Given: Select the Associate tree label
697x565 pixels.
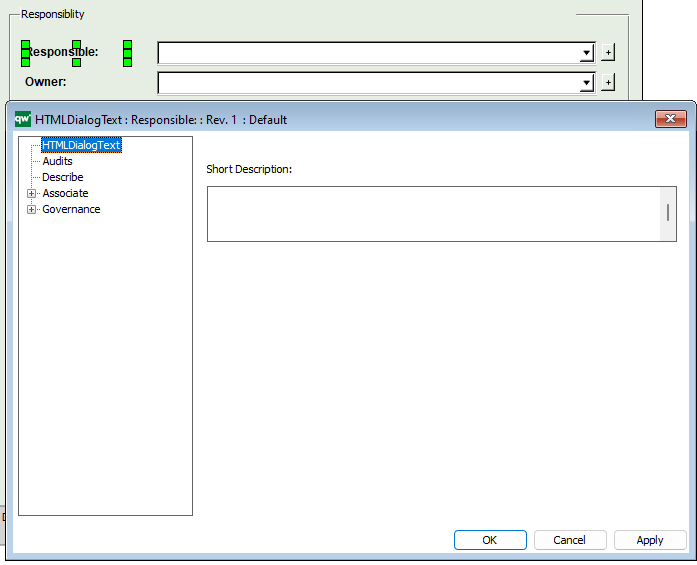Looking at the screenshot, I should [x=65, y=193].
